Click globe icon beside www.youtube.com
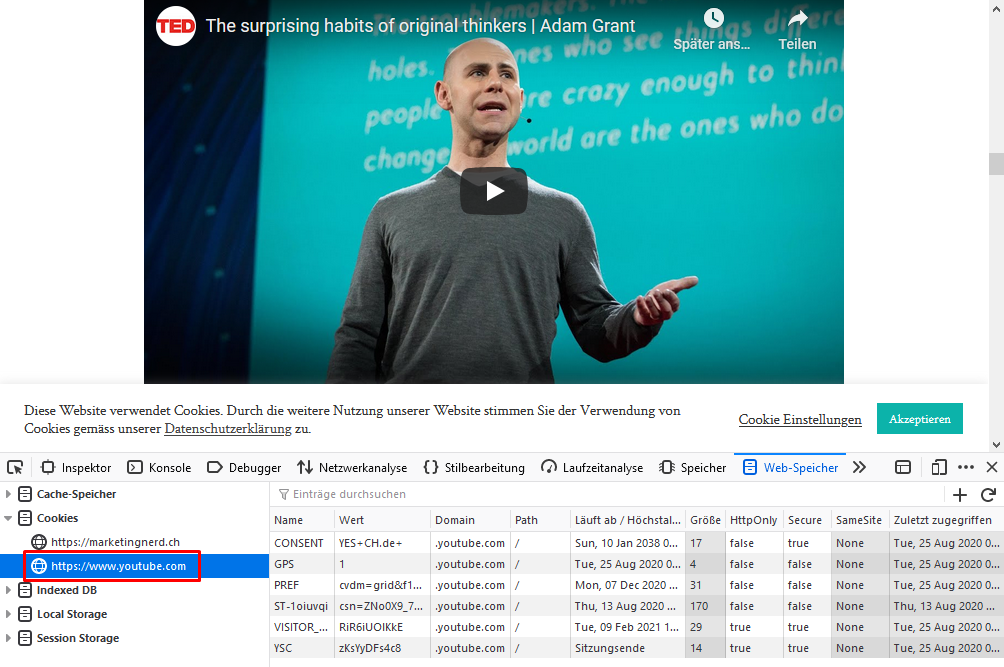Viewport: 1004px width, 667px height. point(39,566)
